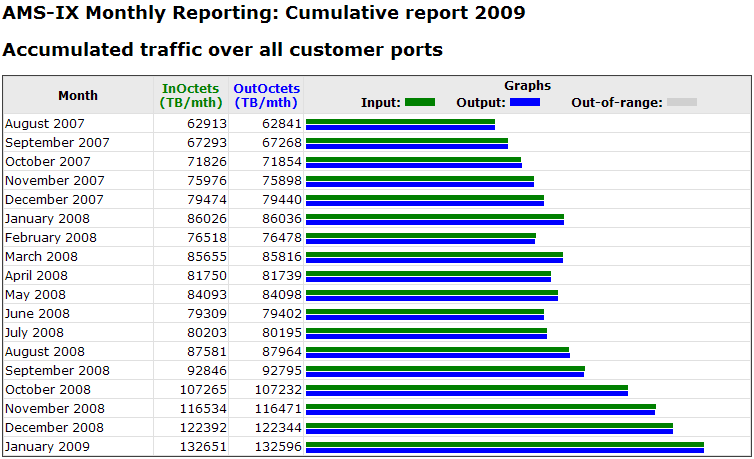Click OutOctets value 86036
Viewport: 754px width, 459px height.
pos(282,219)
